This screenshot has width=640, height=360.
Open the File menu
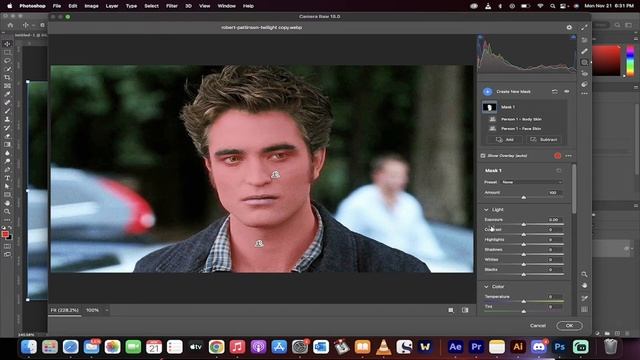click(57, 6)
